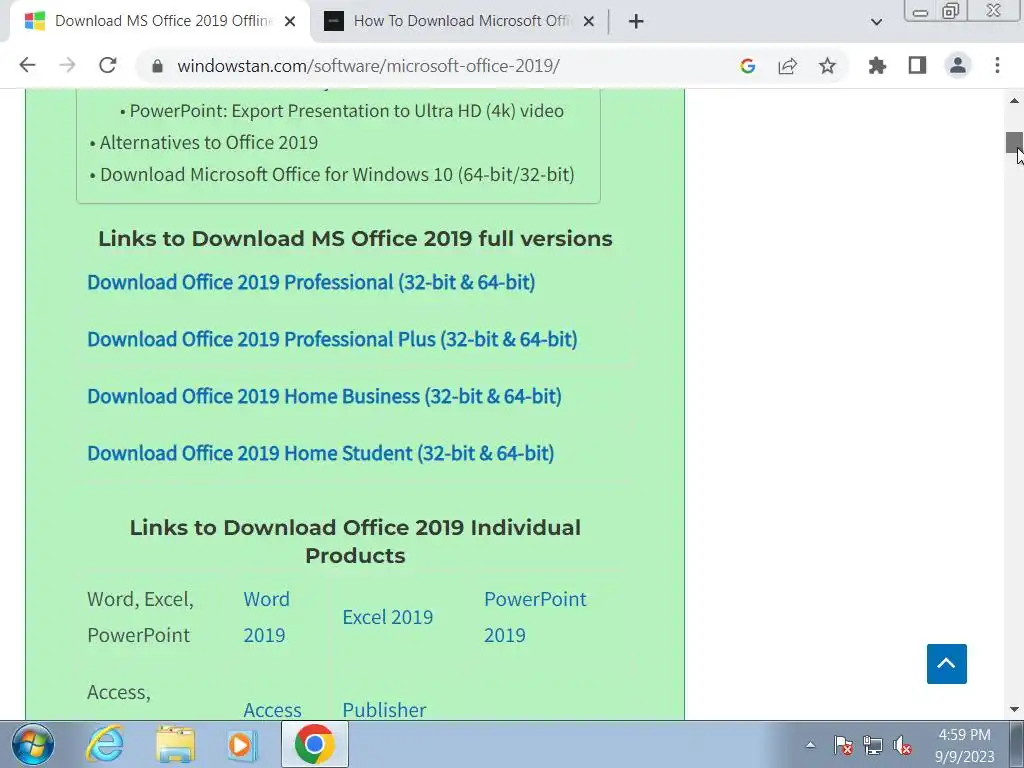Share this page icon
Viewport: 1024px width, 768px height.
click(x=788, y=66)
